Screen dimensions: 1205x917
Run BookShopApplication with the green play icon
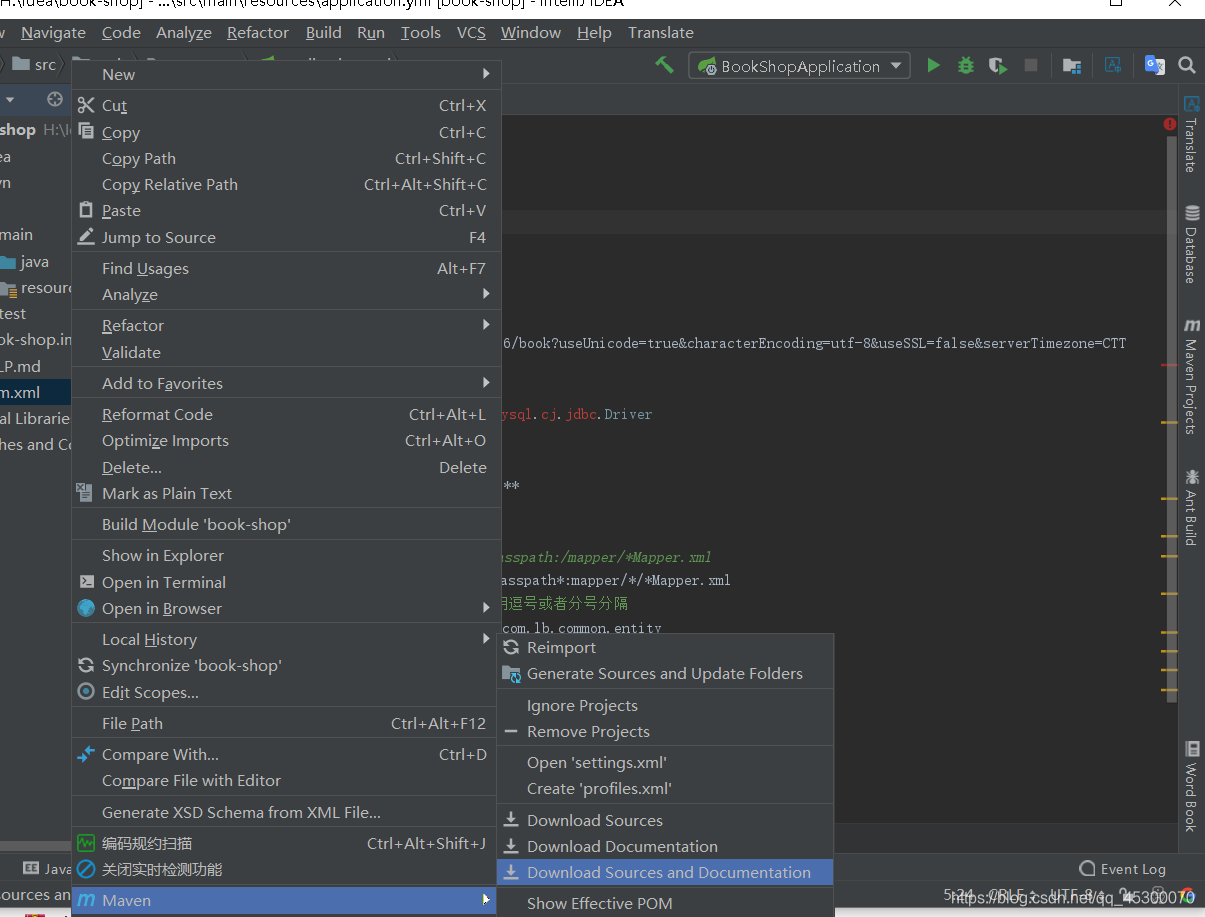(x=933, y=64)
